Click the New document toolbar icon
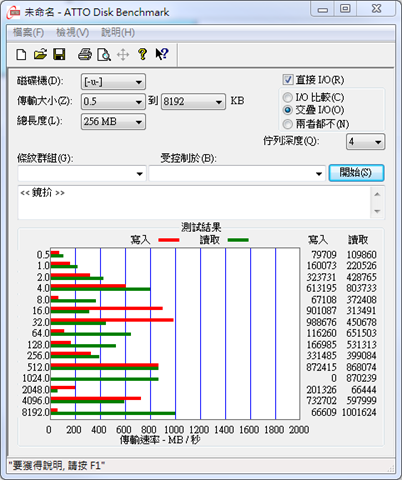Image resolution: width=402 pixels, height=480 pixels. [21, 54]
